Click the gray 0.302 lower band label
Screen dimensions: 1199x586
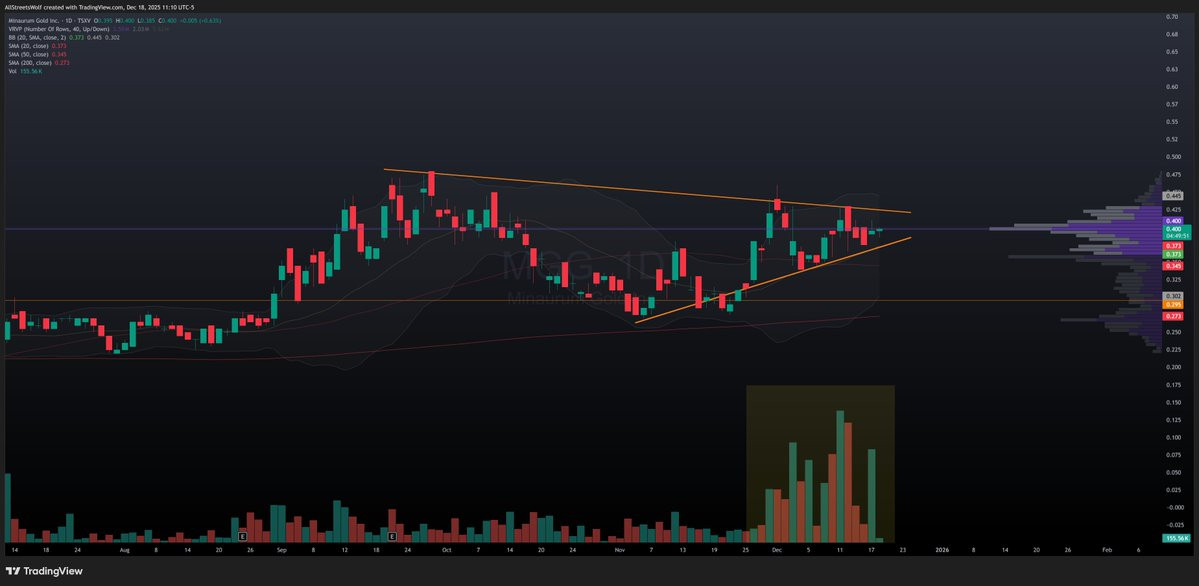click(x=1173, y=295)
